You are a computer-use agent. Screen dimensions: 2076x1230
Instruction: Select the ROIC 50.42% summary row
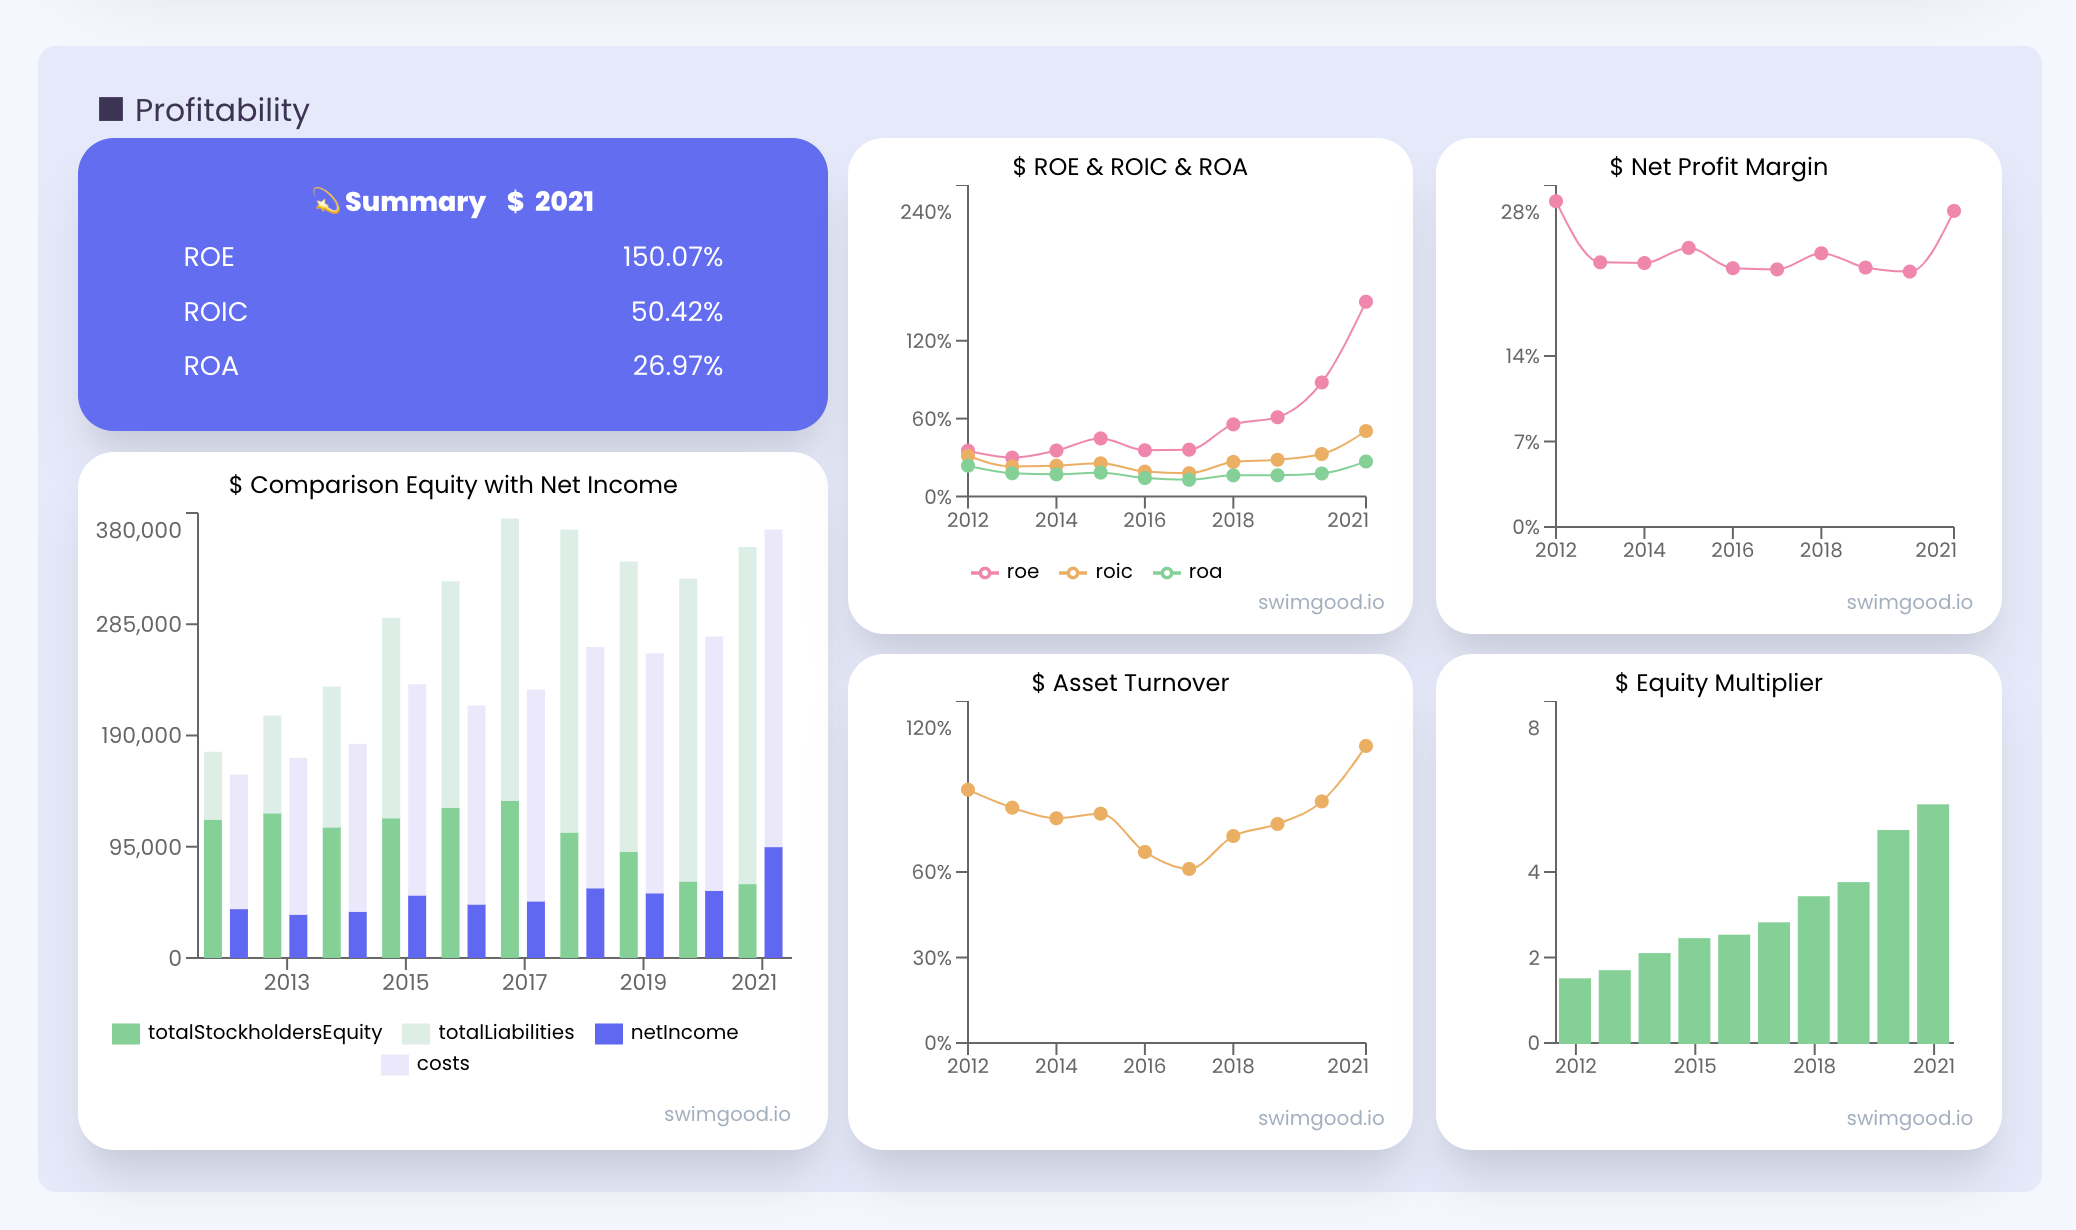452,312
